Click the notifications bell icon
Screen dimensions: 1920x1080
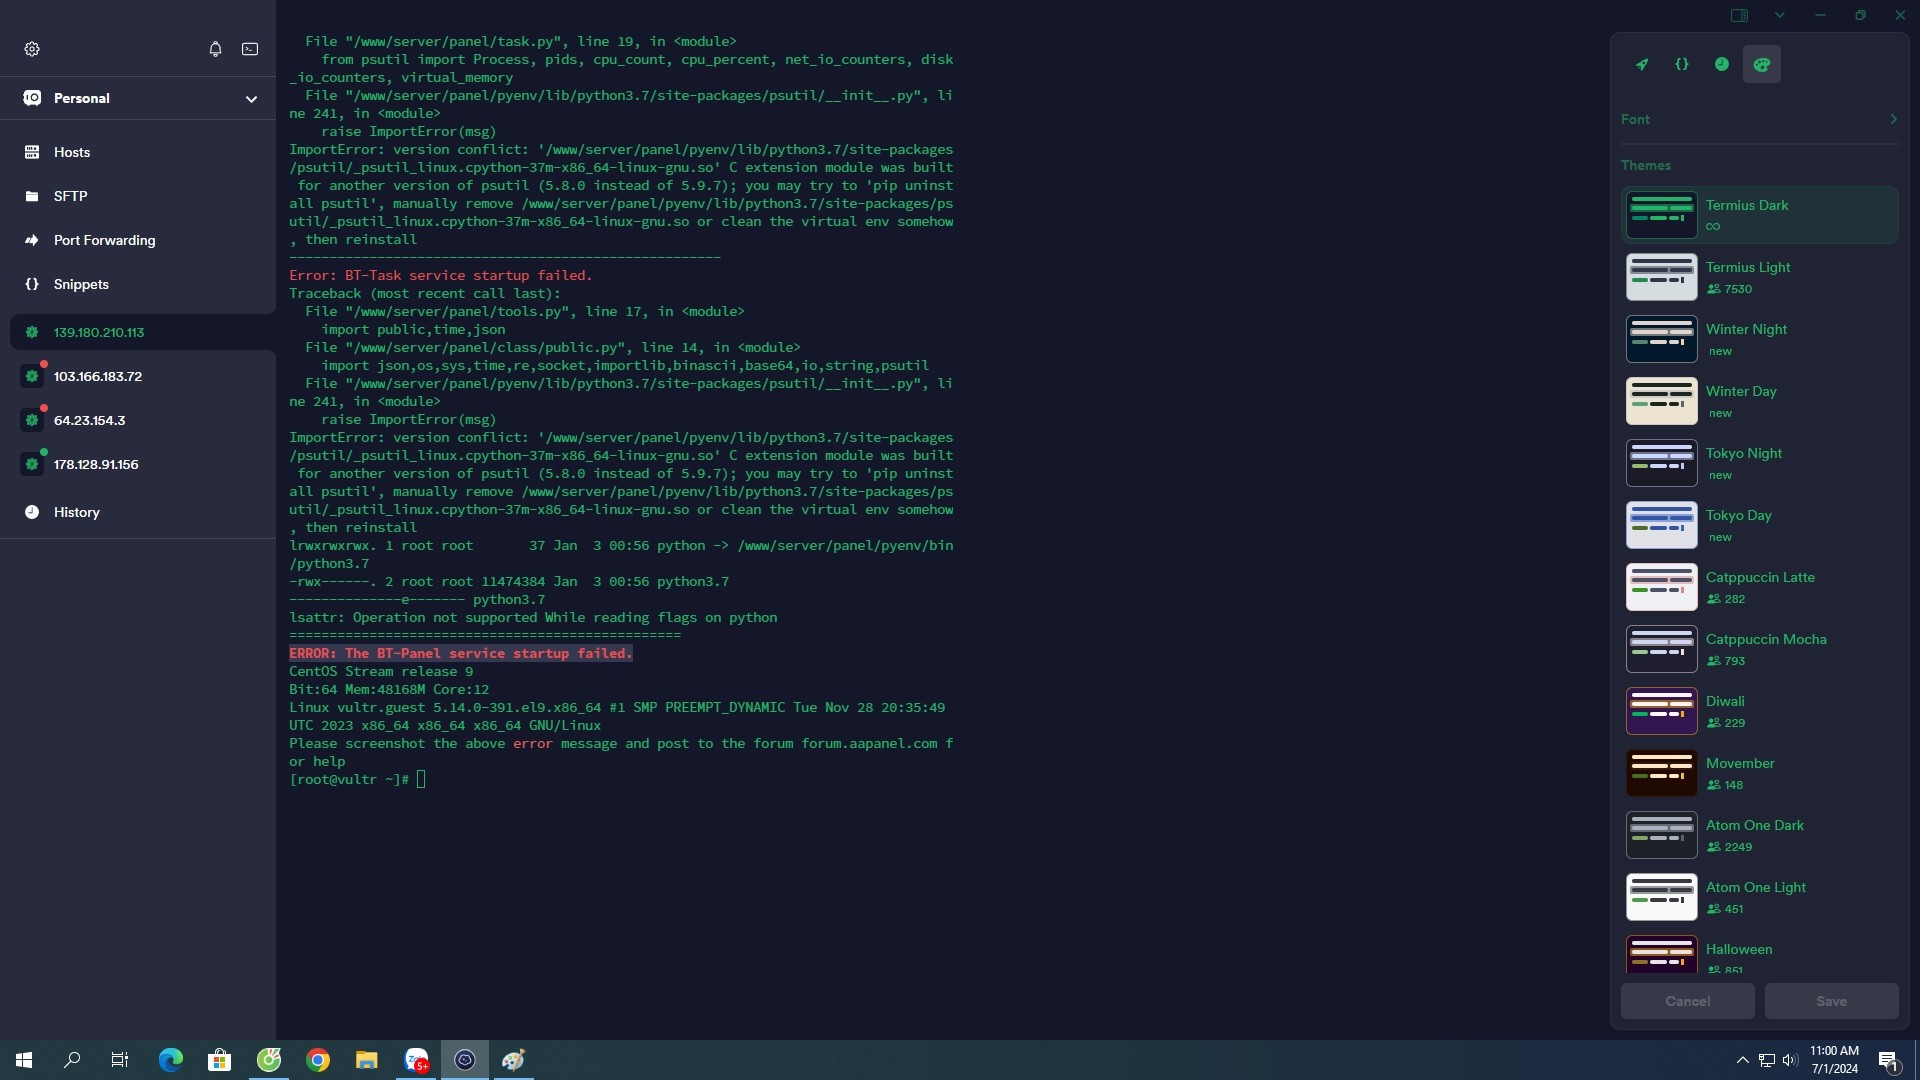pos(215,49)
